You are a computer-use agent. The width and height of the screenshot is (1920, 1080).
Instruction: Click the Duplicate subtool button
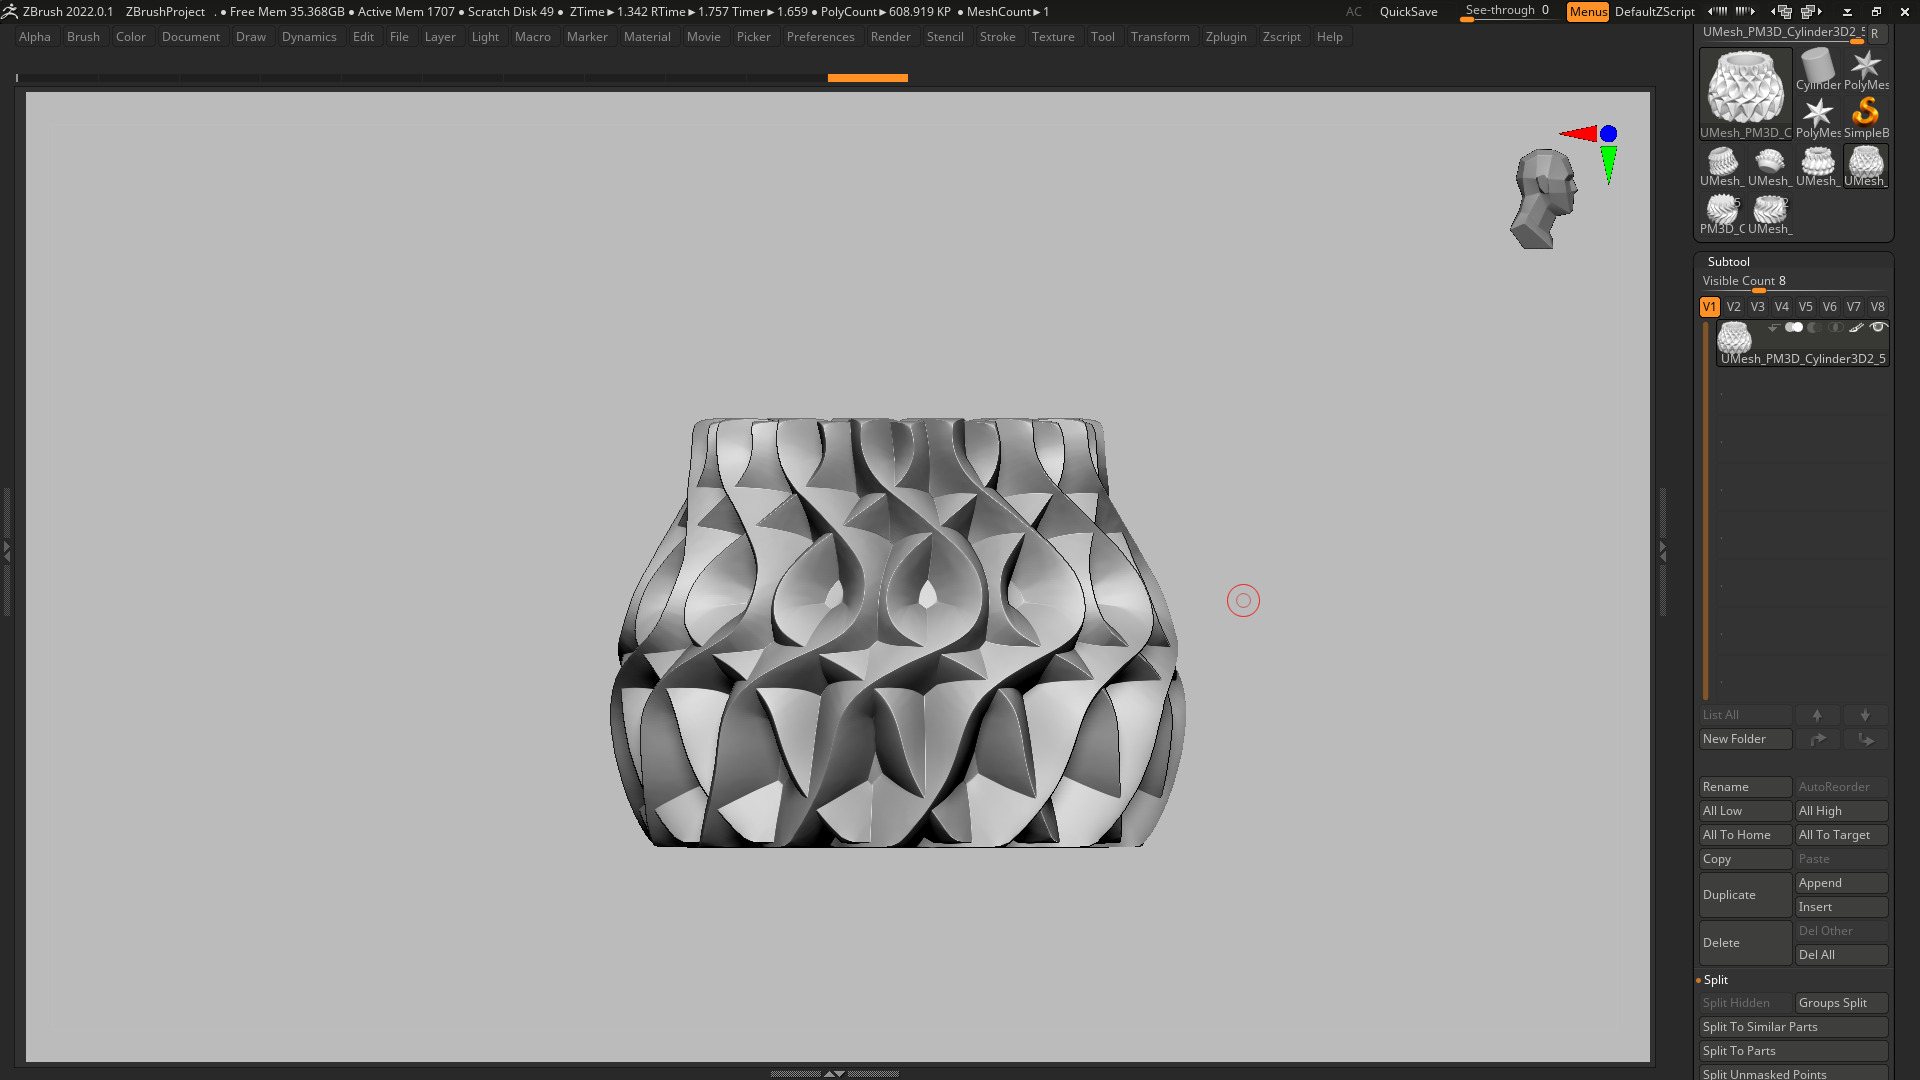tap(1745, 895)
